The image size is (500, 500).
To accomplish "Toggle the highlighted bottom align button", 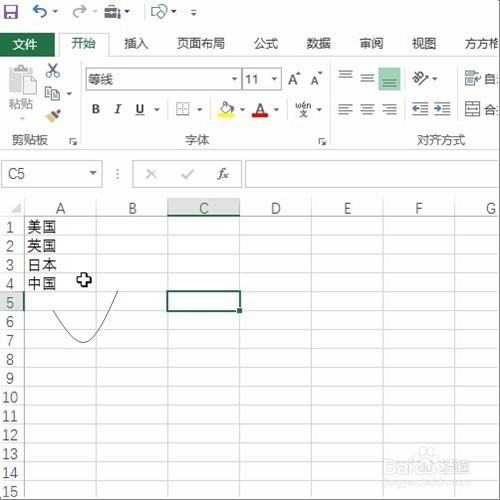I will (x=389, y=79).
